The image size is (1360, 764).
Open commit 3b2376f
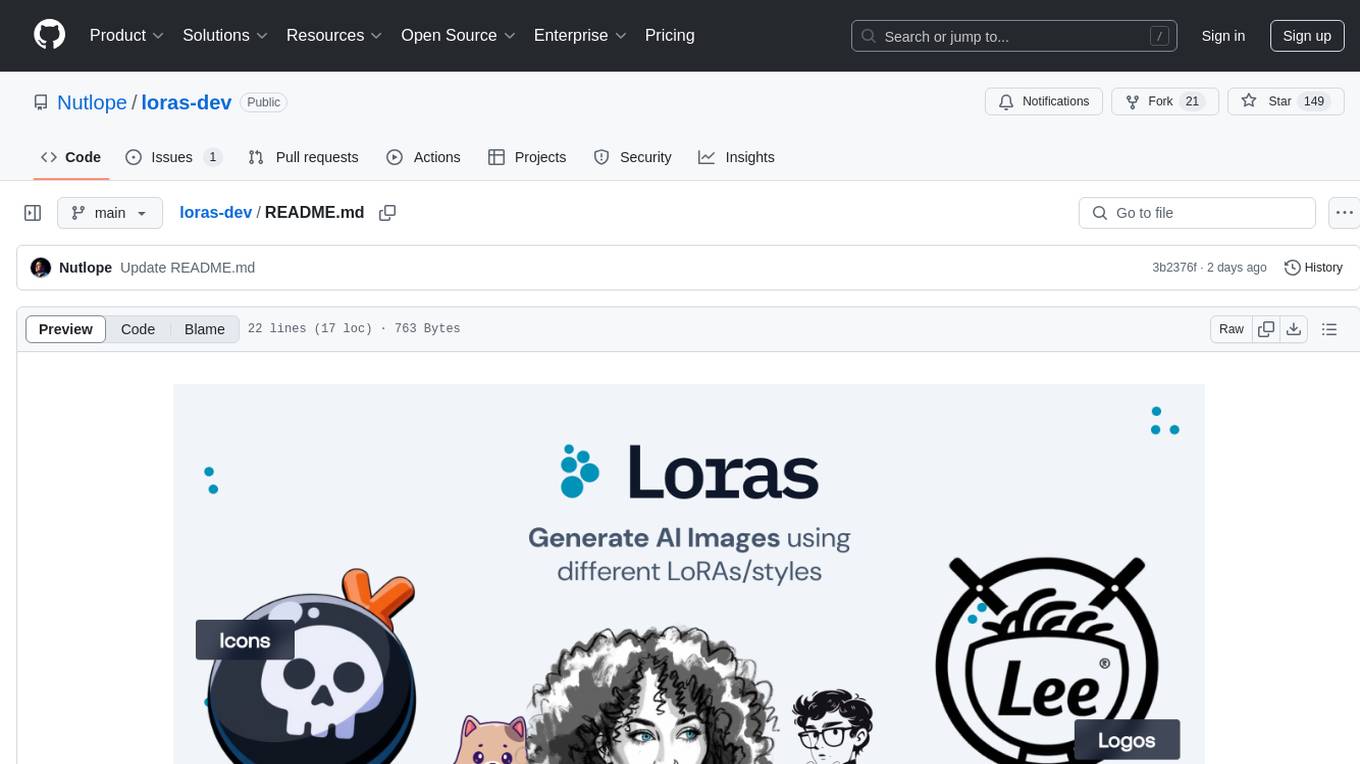[x=1174, y=268]
